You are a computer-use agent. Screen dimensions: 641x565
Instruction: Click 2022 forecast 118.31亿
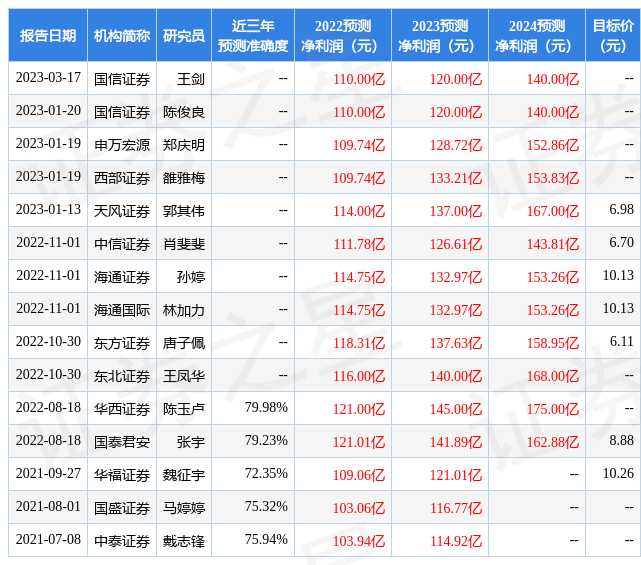(x=359, y=343)
